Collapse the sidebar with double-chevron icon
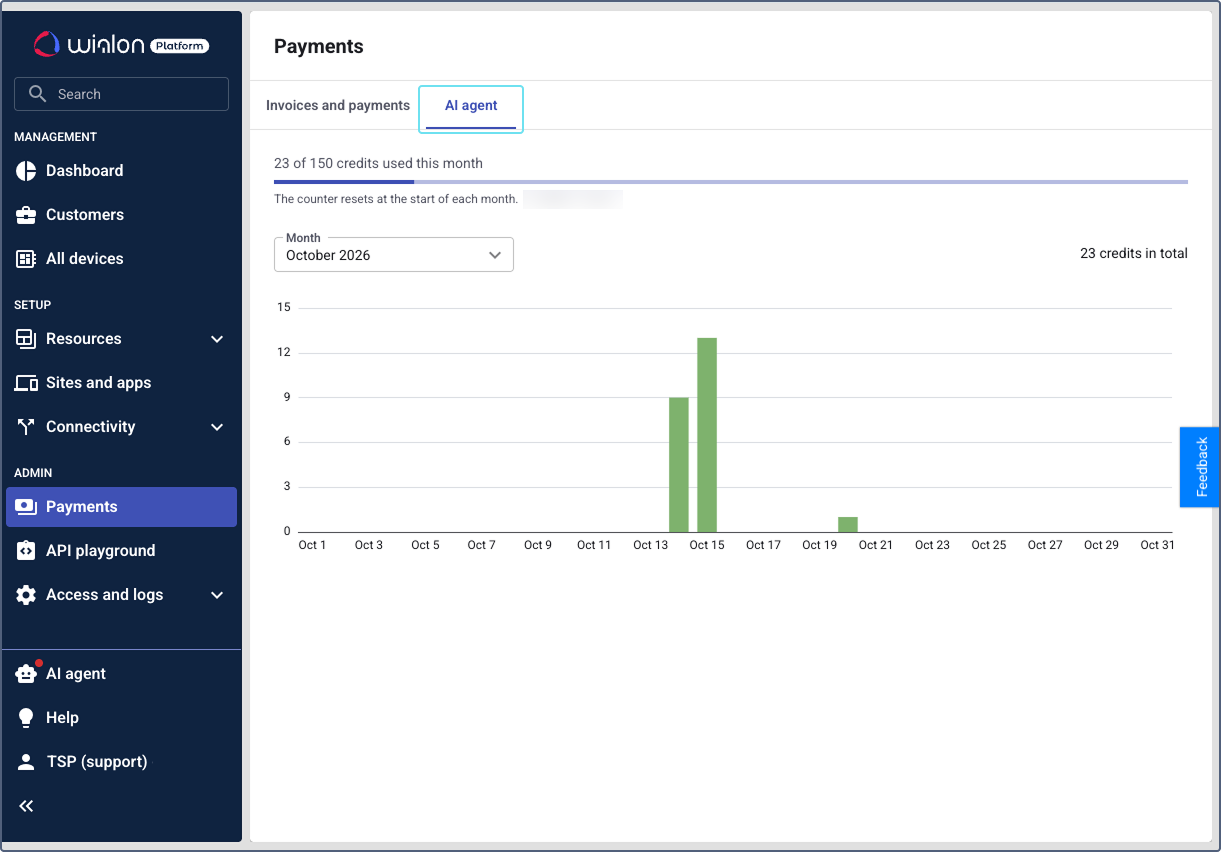This screenshot has width=1221, height=852. click(x=26, y=806)
